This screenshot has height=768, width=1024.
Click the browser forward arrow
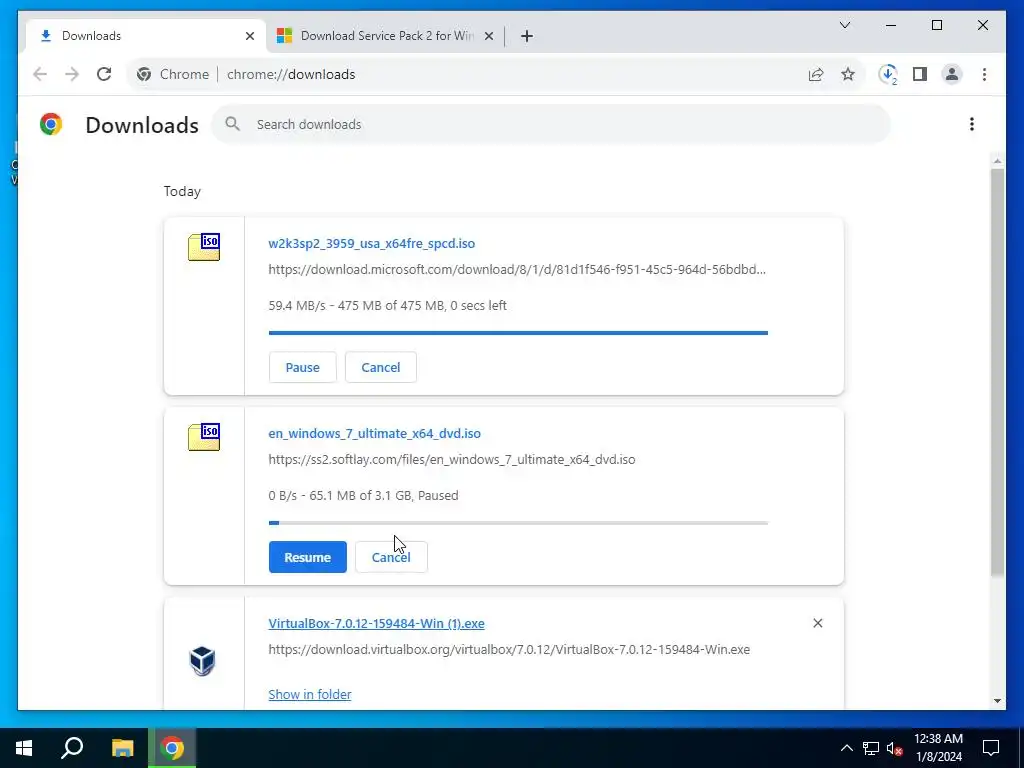(x=72, y=74)
